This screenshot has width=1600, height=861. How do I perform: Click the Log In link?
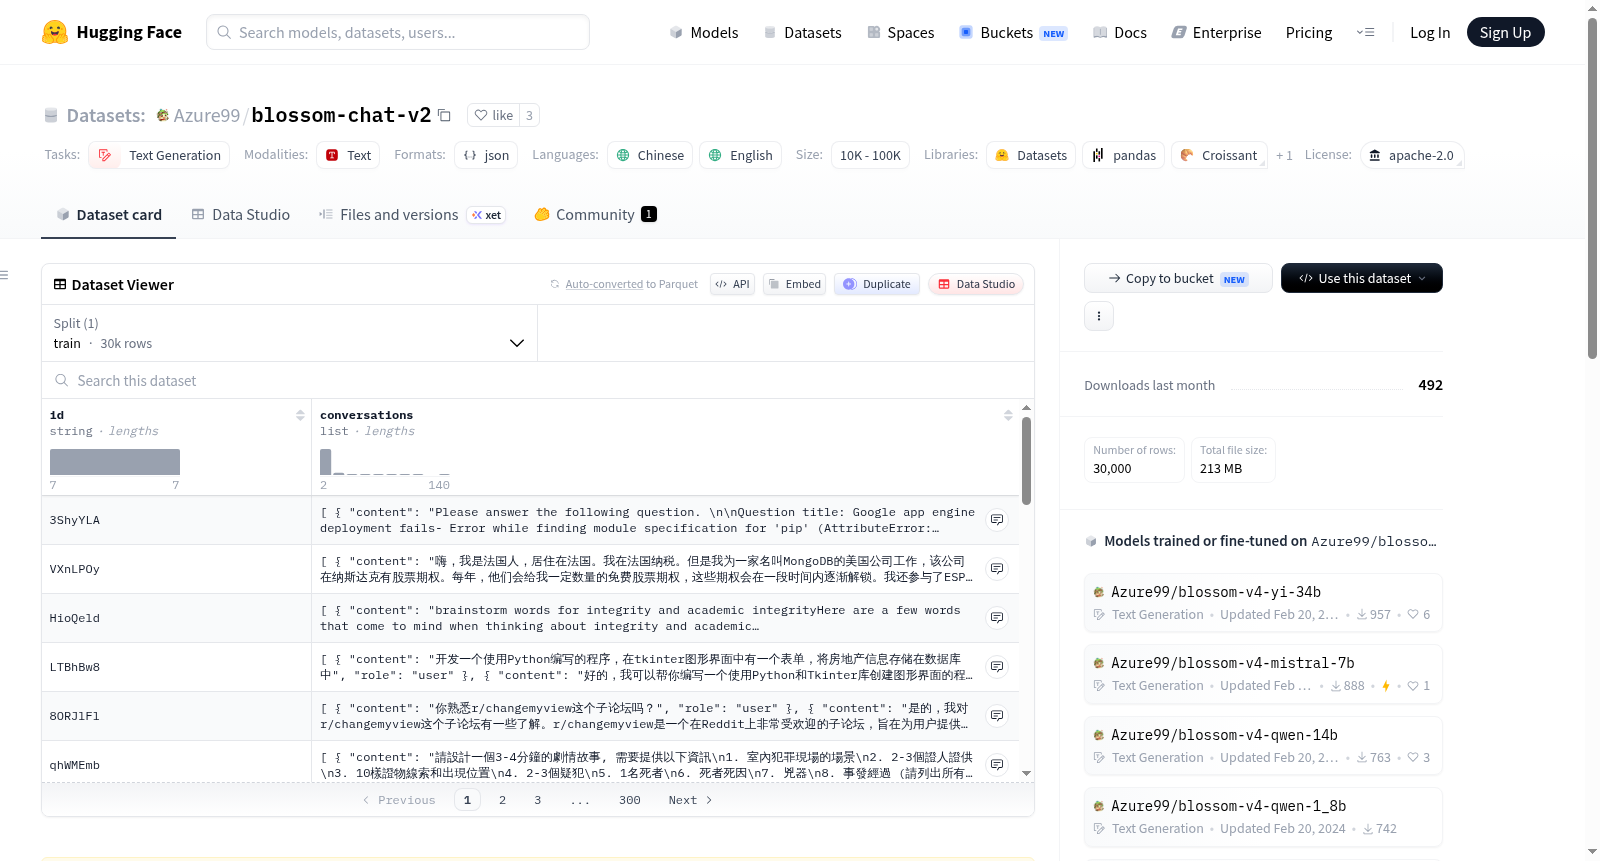pos(1429,32)
